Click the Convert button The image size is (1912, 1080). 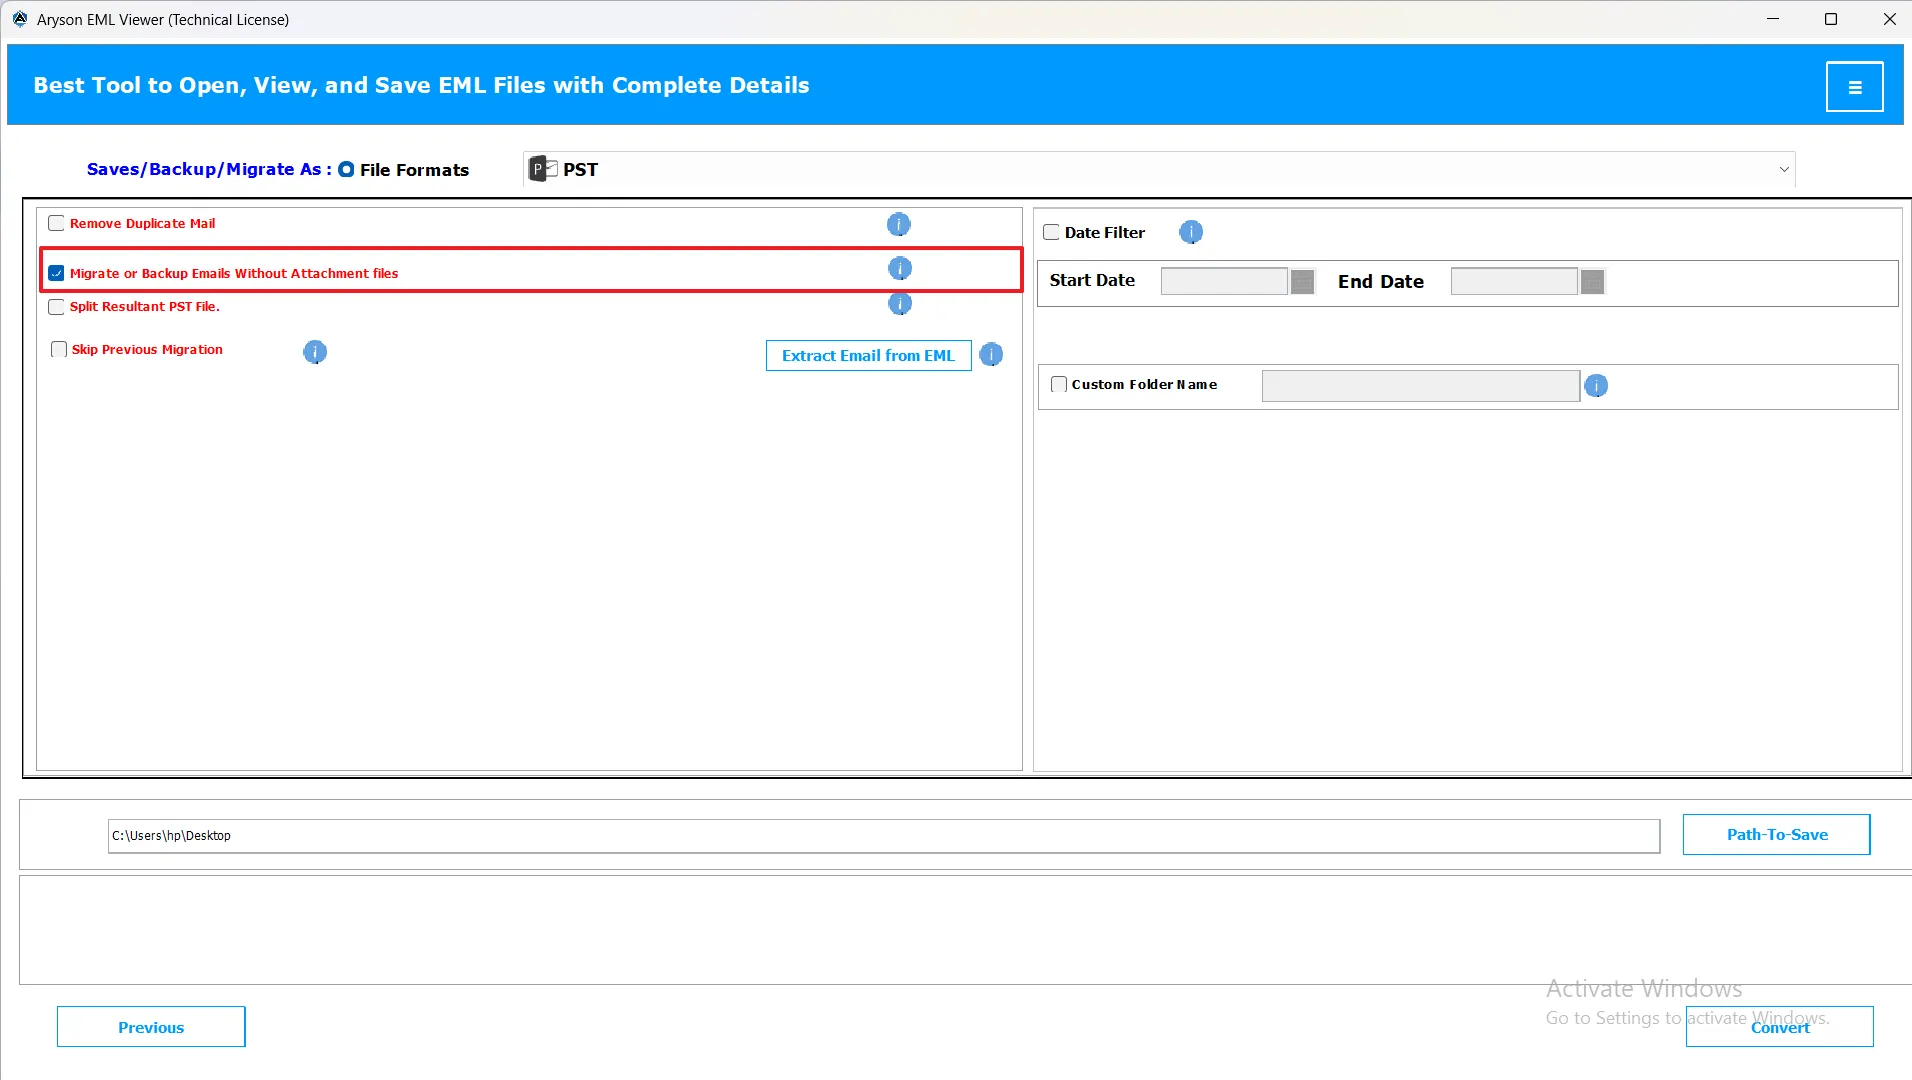pyautogui.click(x=1779, y=1027)
